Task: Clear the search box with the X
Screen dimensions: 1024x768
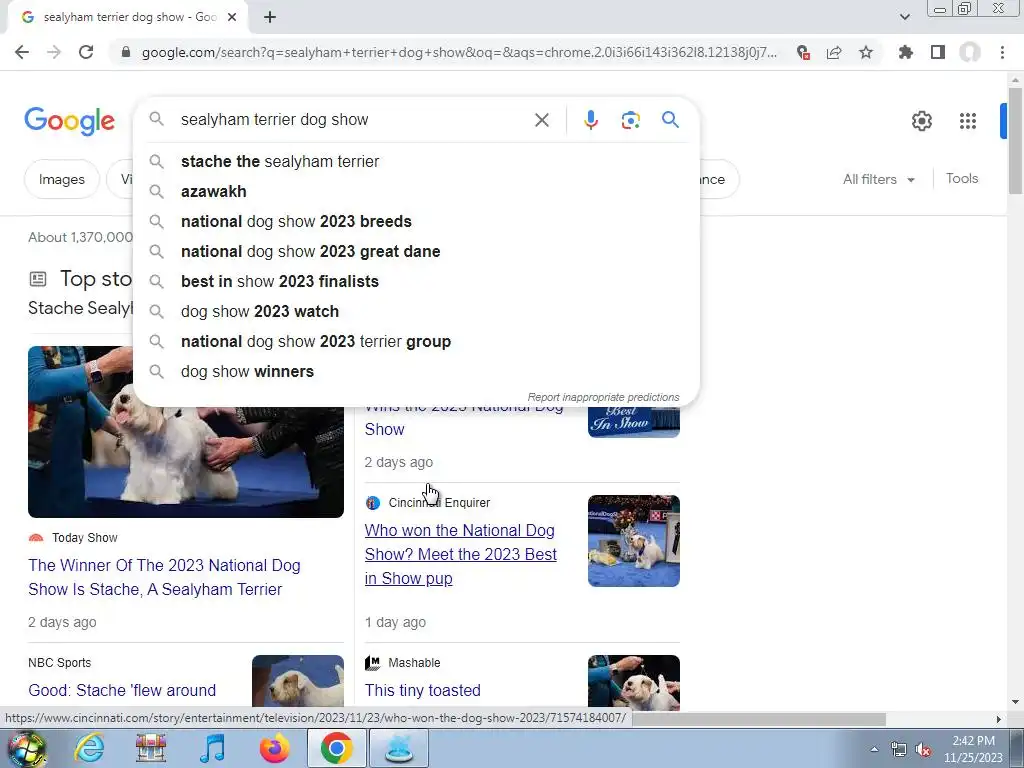Action: pyautogui.click(x=541, y=120)
